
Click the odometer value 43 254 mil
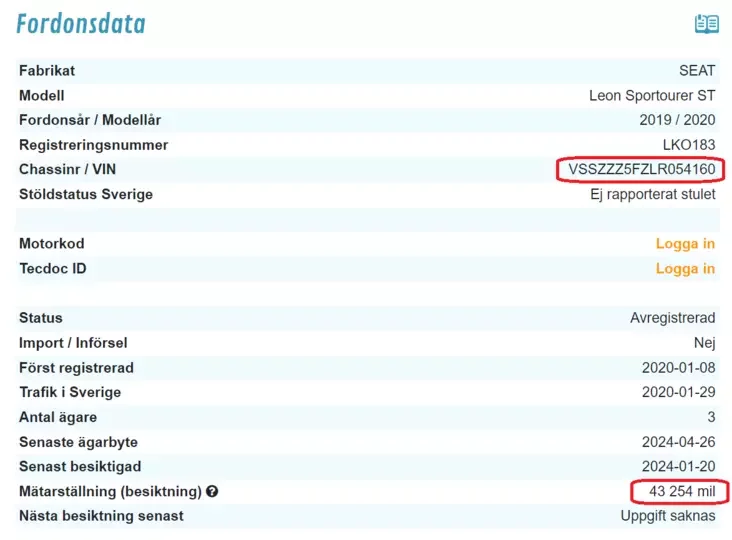tap(679, 492)
